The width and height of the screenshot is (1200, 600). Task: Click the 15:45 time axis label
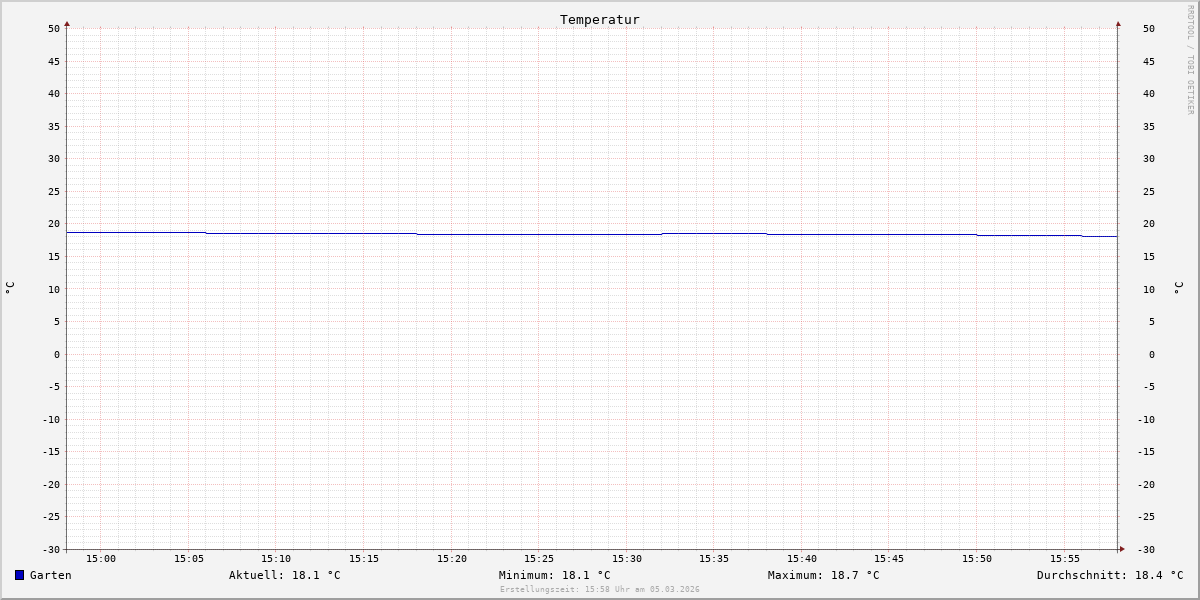tap(889, 558)
